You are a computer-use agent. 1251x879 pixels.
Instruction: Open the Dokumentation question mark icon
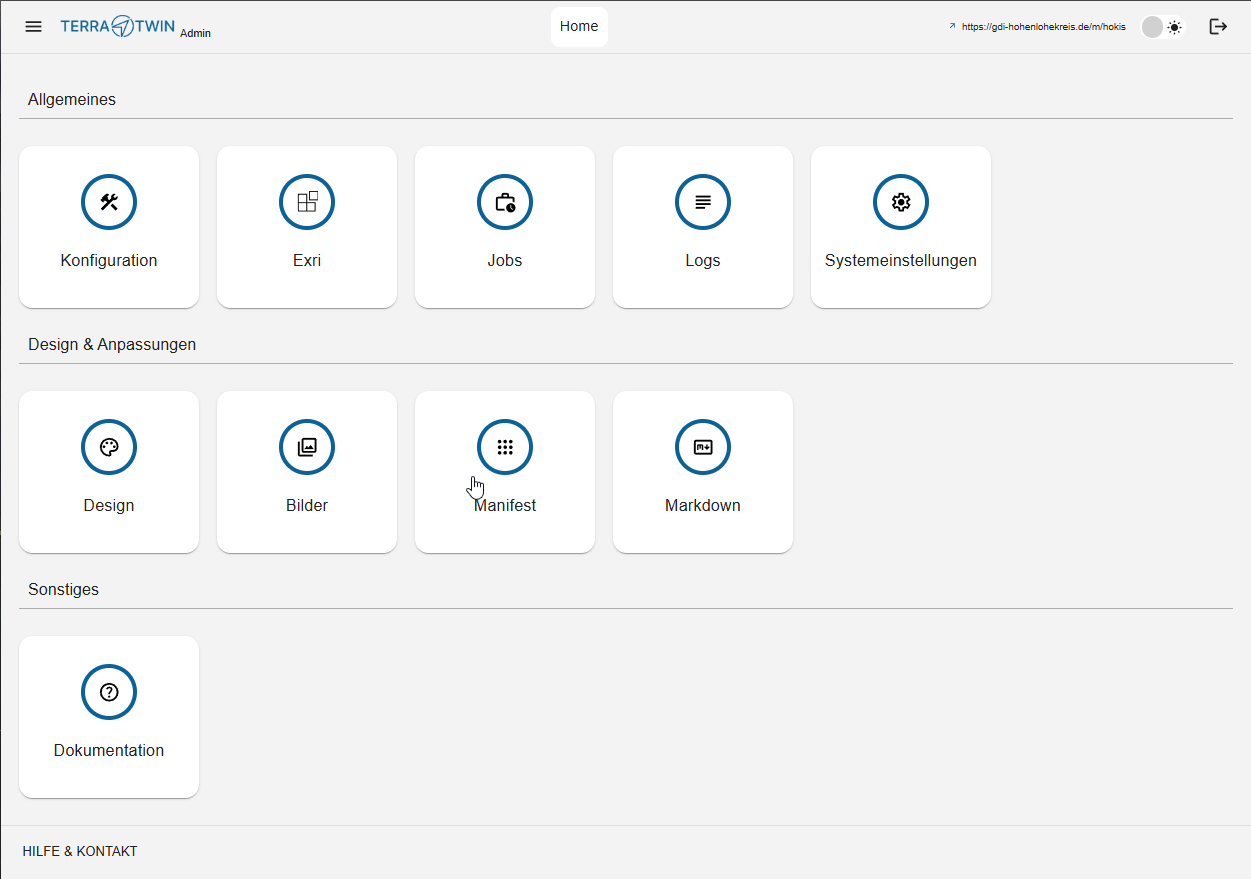point(109,692)
